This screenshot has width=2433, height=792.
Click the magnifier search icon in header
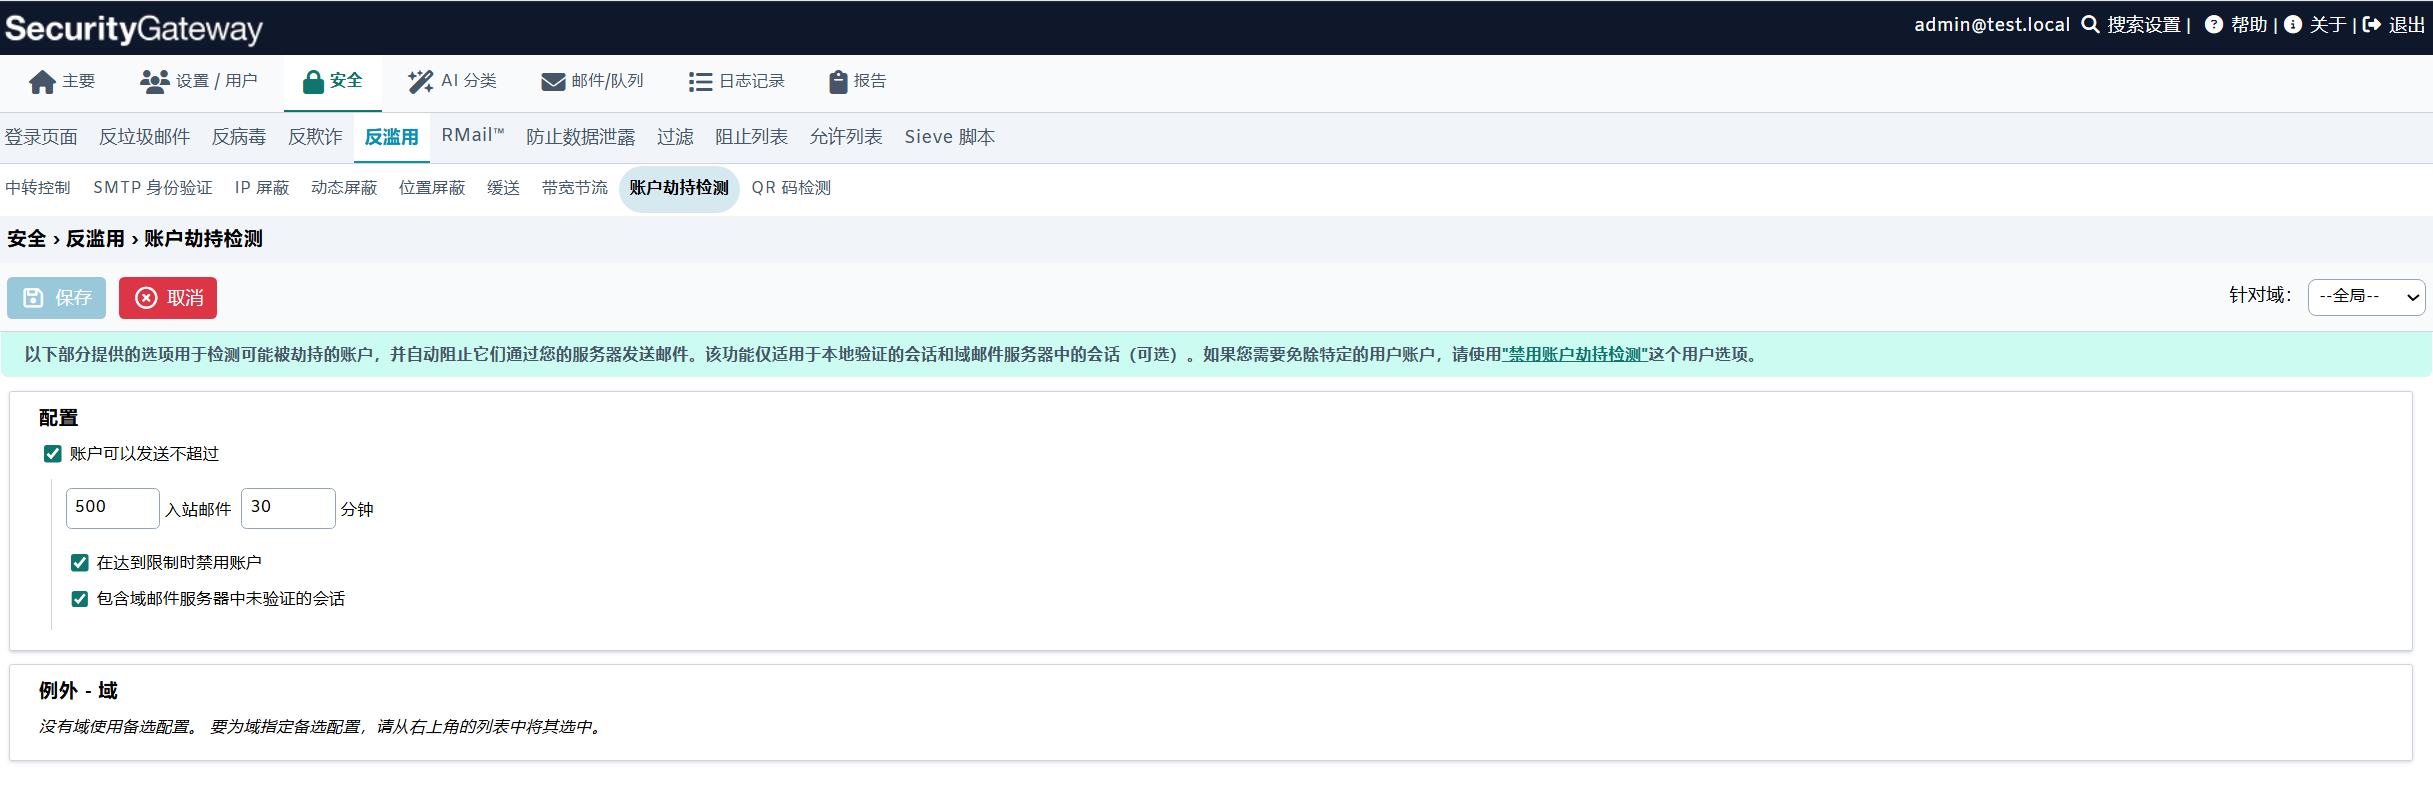[2090, 25]
